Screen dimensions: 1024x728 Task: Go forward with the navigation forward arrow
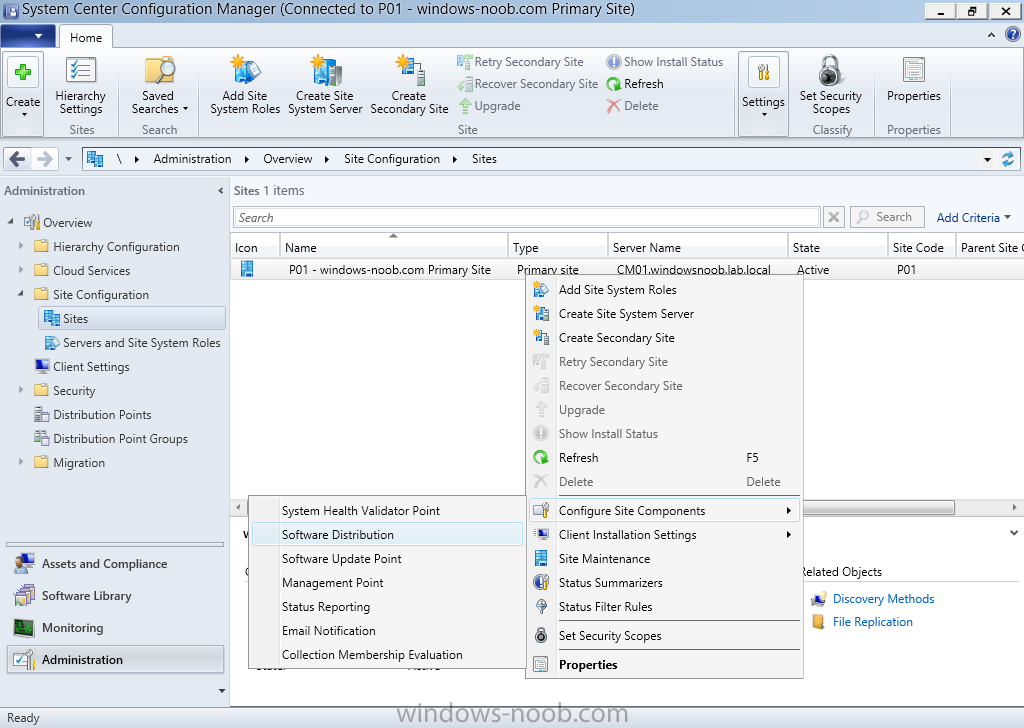pos(44,159)
